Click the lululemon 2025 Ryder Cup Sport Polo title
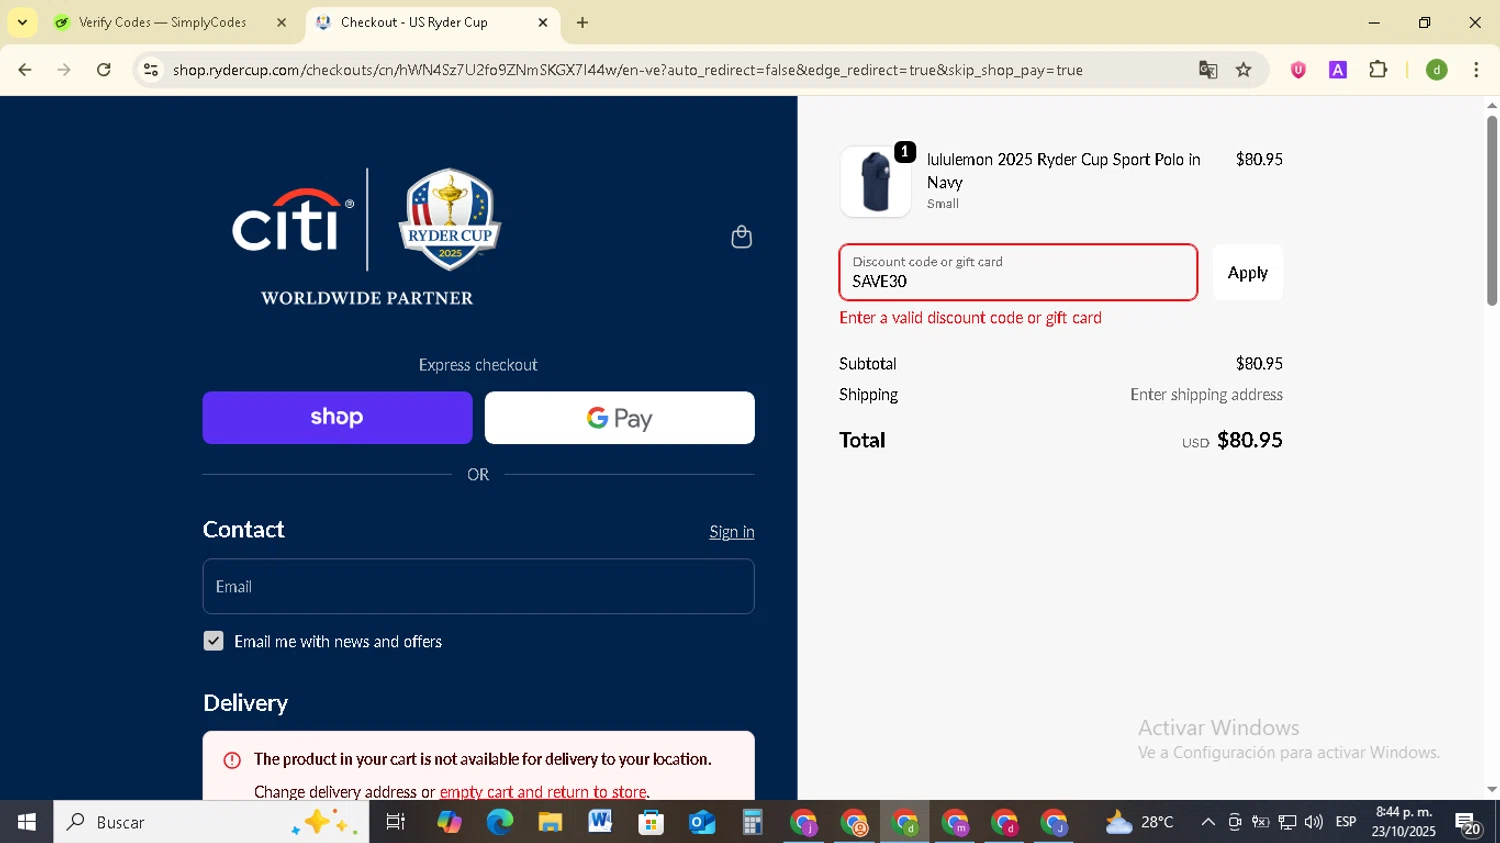The height and width of the screenshot is (843, 1500). click(x=1063, y=171)
